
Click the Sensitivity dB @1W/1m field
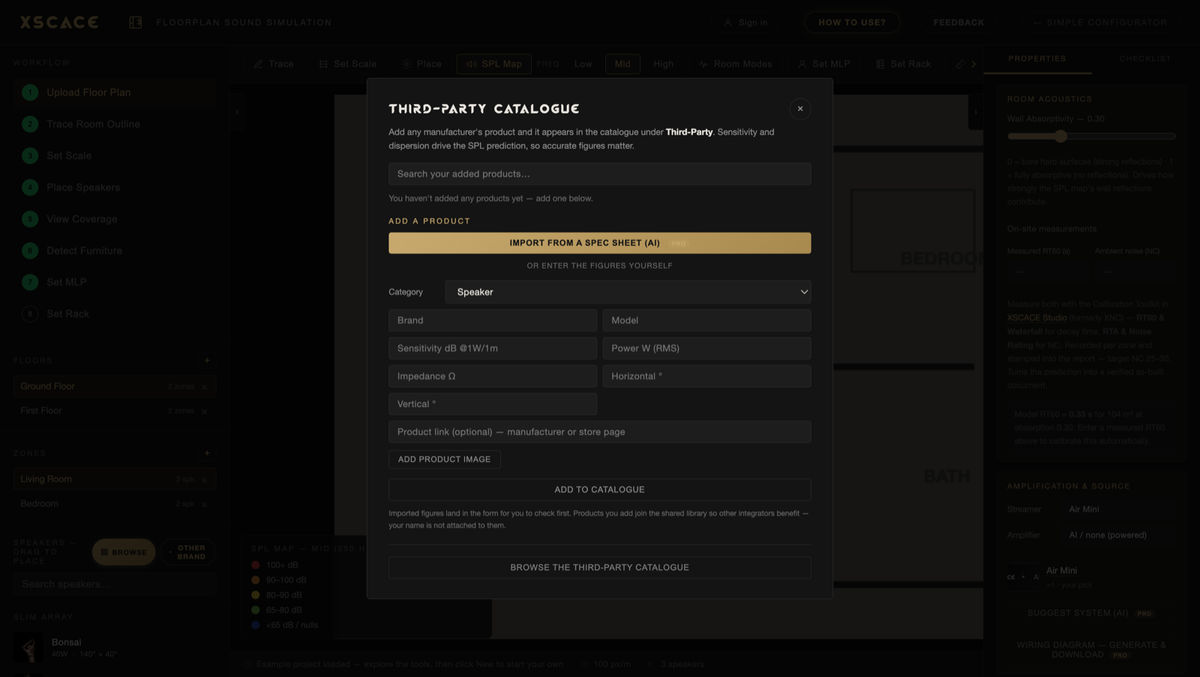pos(493,348)
